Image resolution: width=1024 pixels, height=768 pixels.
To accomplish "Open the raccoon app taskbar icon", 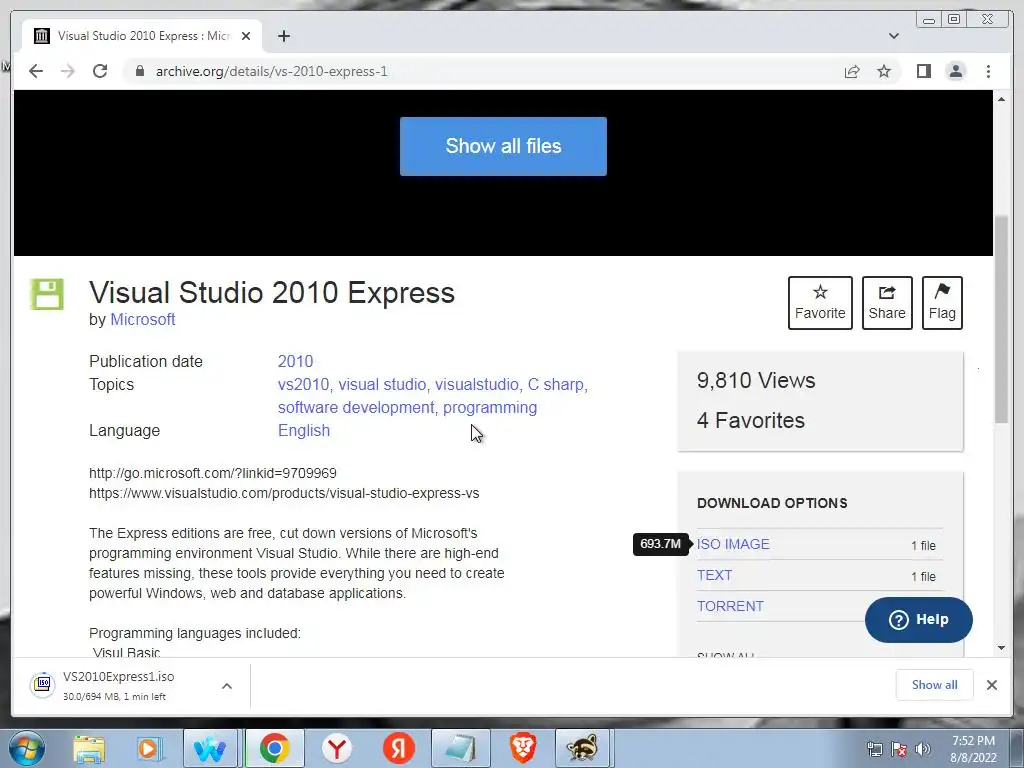I will pos(582,749).
